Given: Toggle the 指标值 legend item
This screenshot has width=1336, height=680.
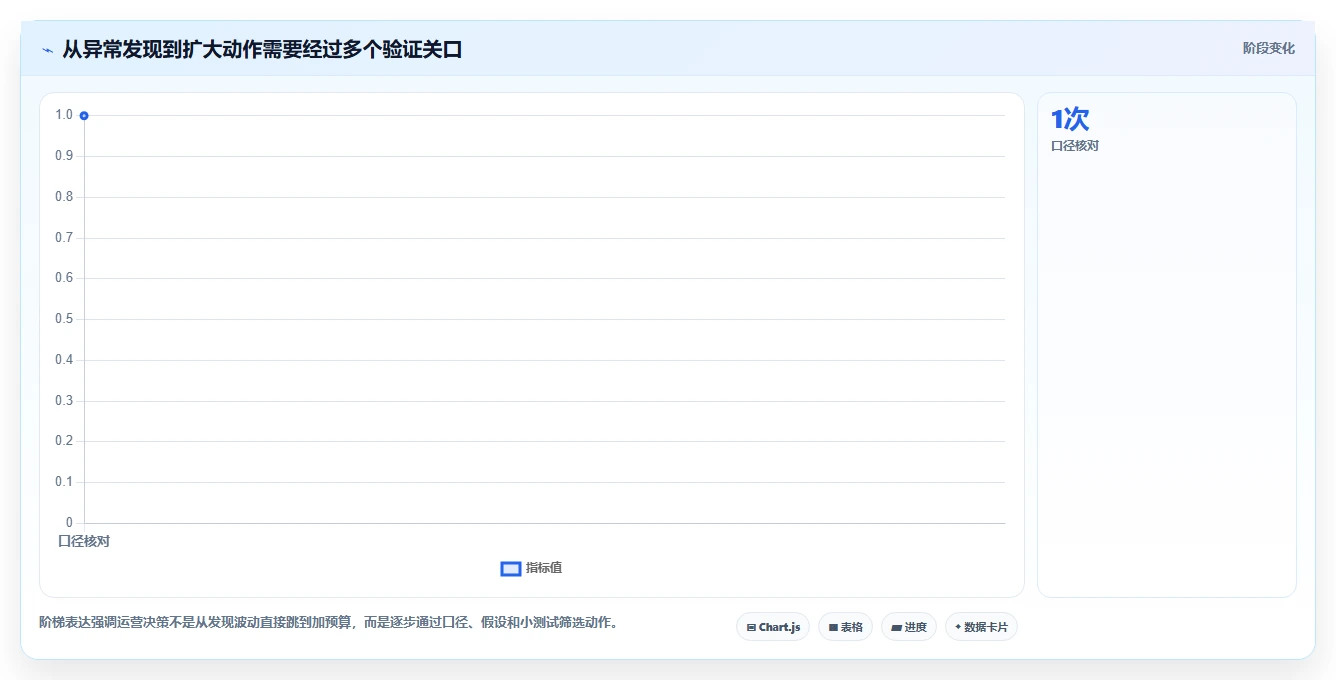Looking at the screenshot, I should (532, 568).
